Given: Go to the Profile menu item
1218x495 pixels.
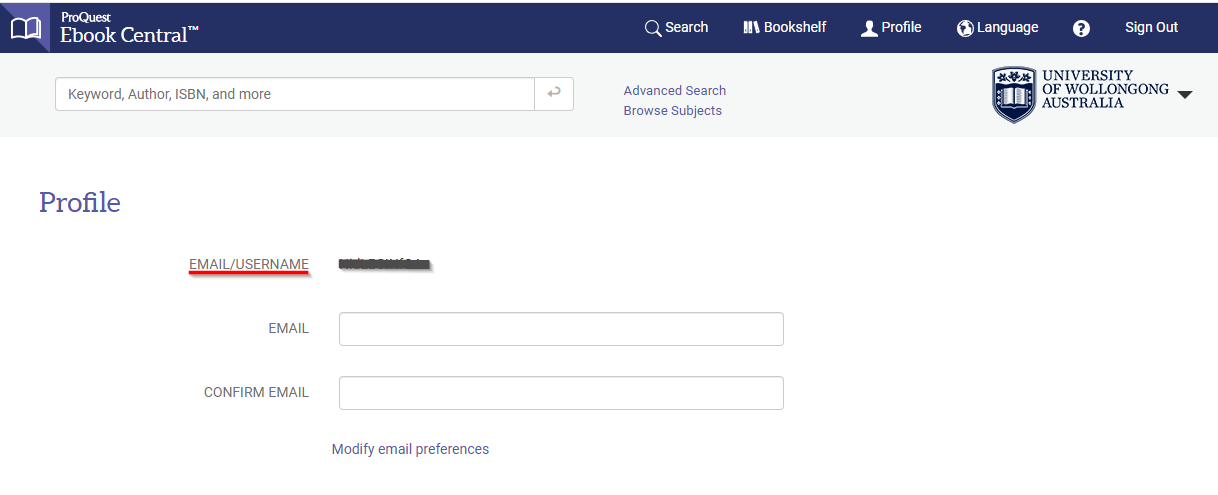Looking at the screenshot, I should 901,28.
